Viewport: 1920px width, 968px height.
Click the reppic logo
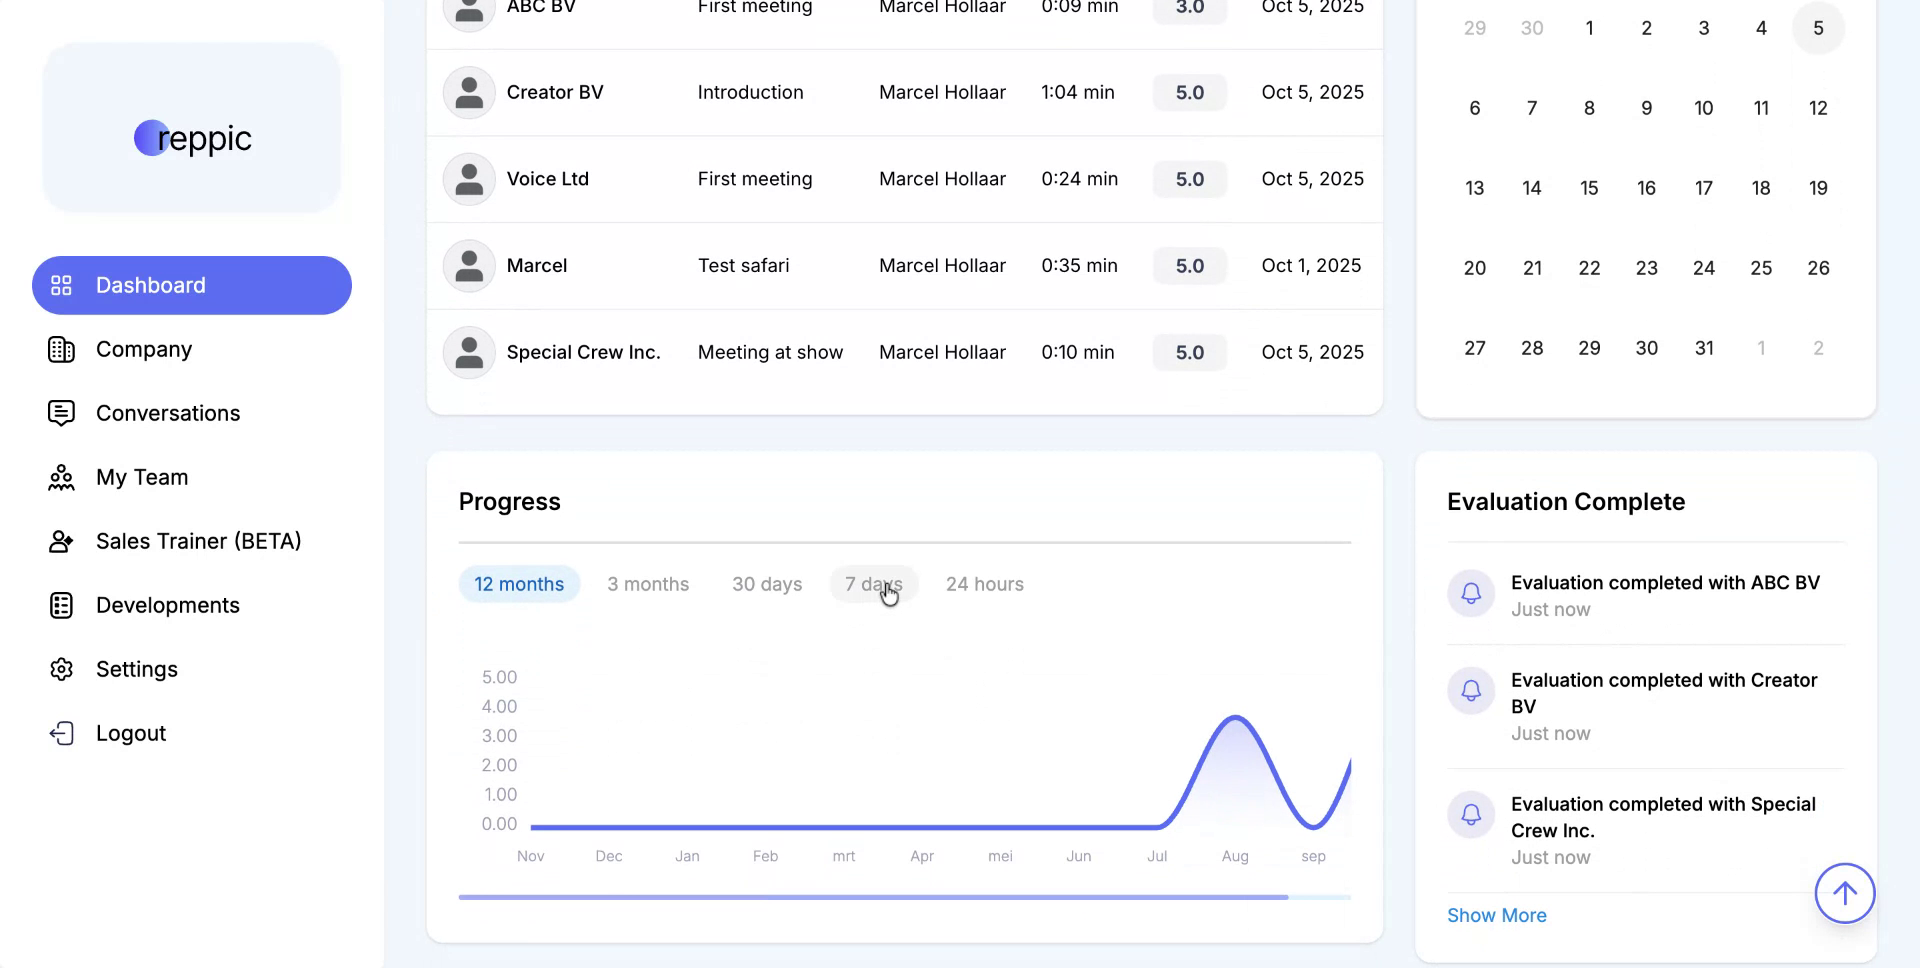click(x=192, y=138)
